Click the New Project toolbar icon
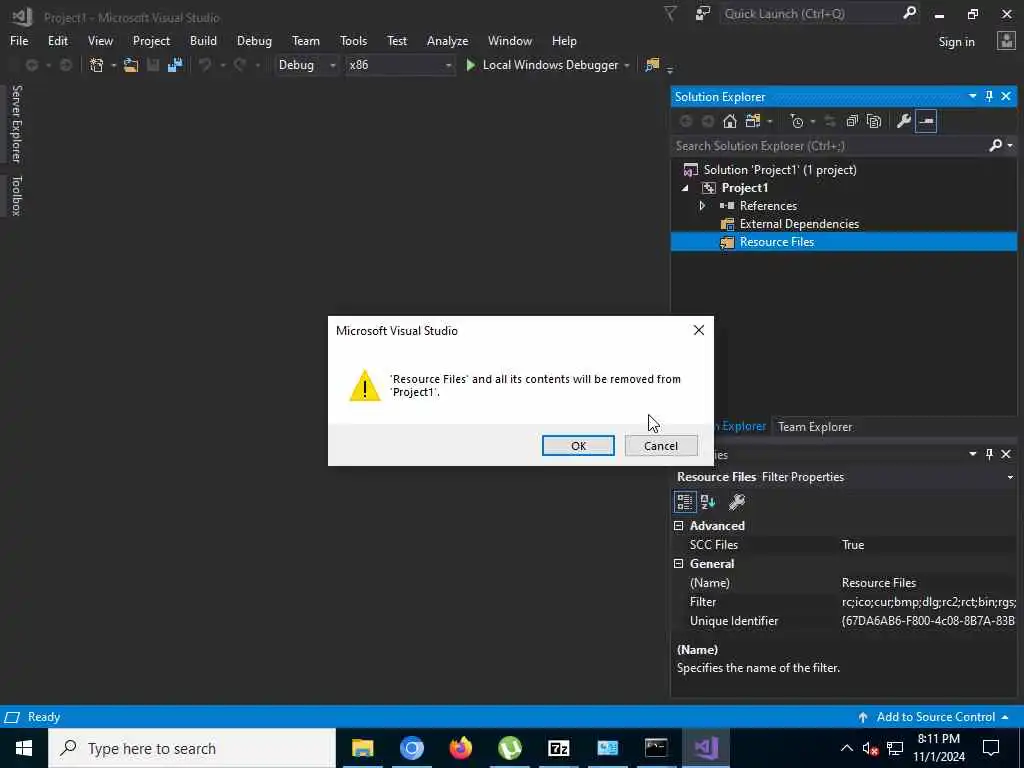Image resolution: width=1024 pixels, height=768 pixels. (x=97, y=65)
